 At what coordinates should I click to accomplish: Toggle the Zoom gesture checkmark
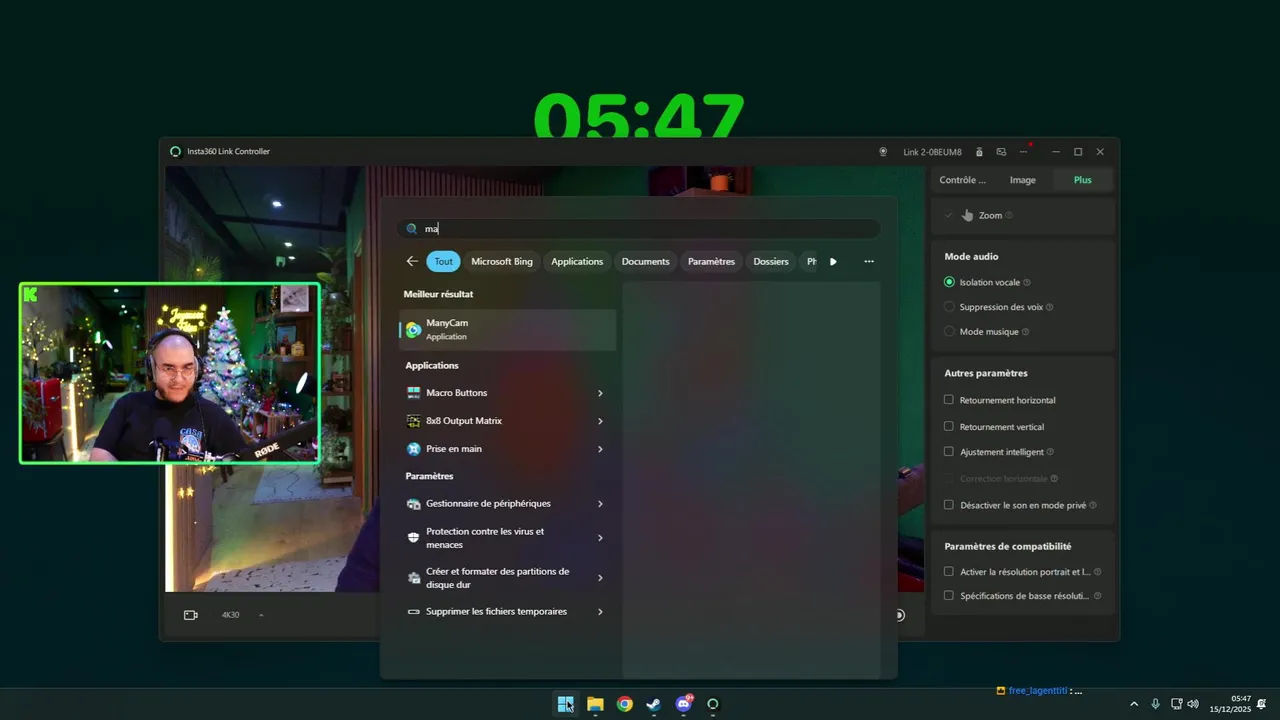click(x=948, y=215)
